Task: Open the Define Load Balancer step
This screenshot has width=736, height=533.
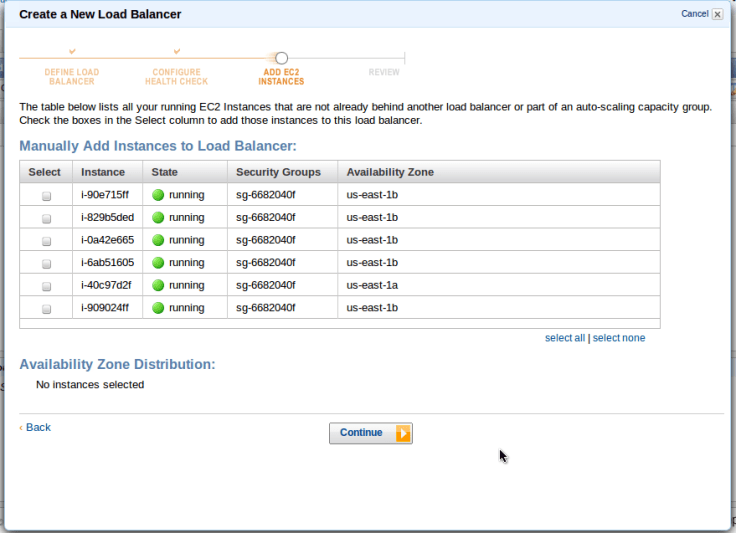Action: tap(72, 77)
